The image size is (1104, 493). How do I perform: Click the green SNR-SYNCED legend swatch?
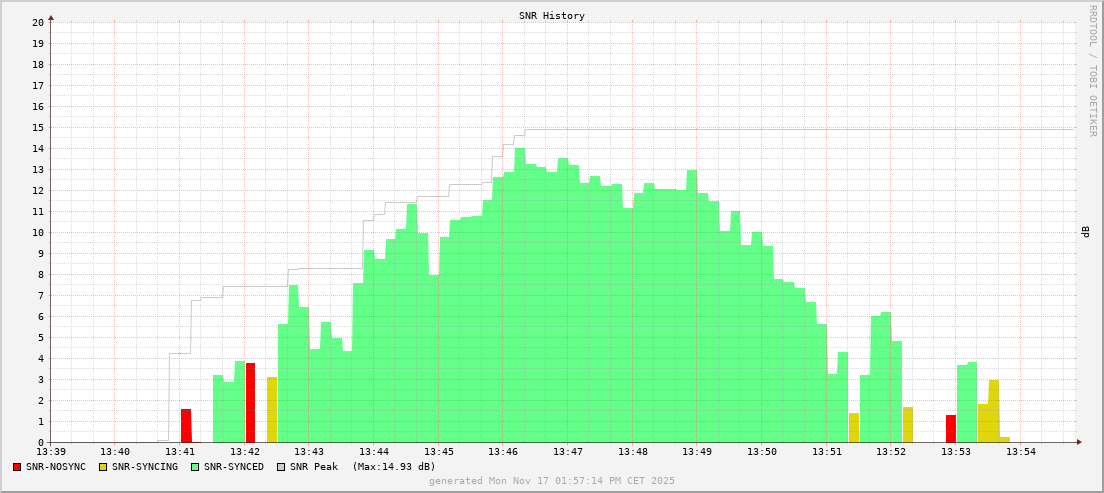195,467
